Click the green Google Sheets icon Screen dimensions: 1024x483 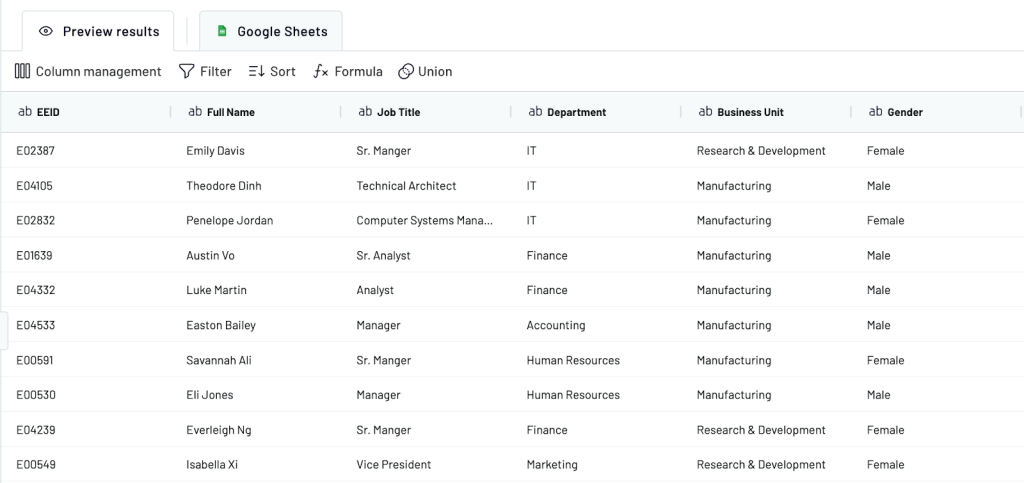tap(222, 31)
